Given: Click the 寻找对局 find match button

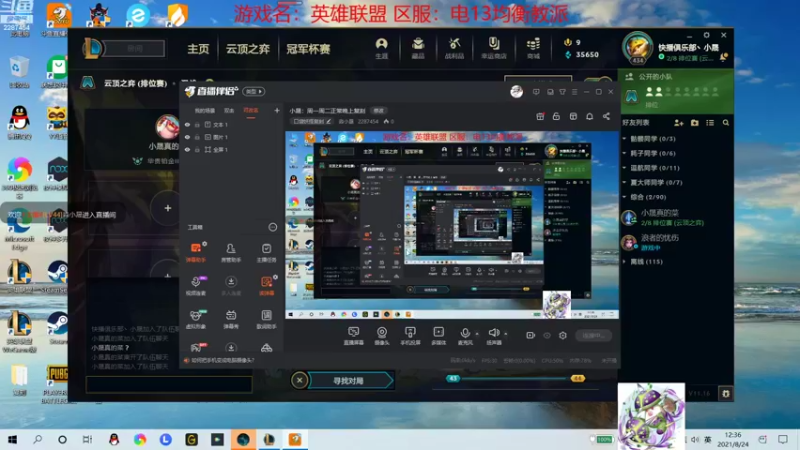Looking at the screenshot, I should pyautogui.click(x=351, y=381).
